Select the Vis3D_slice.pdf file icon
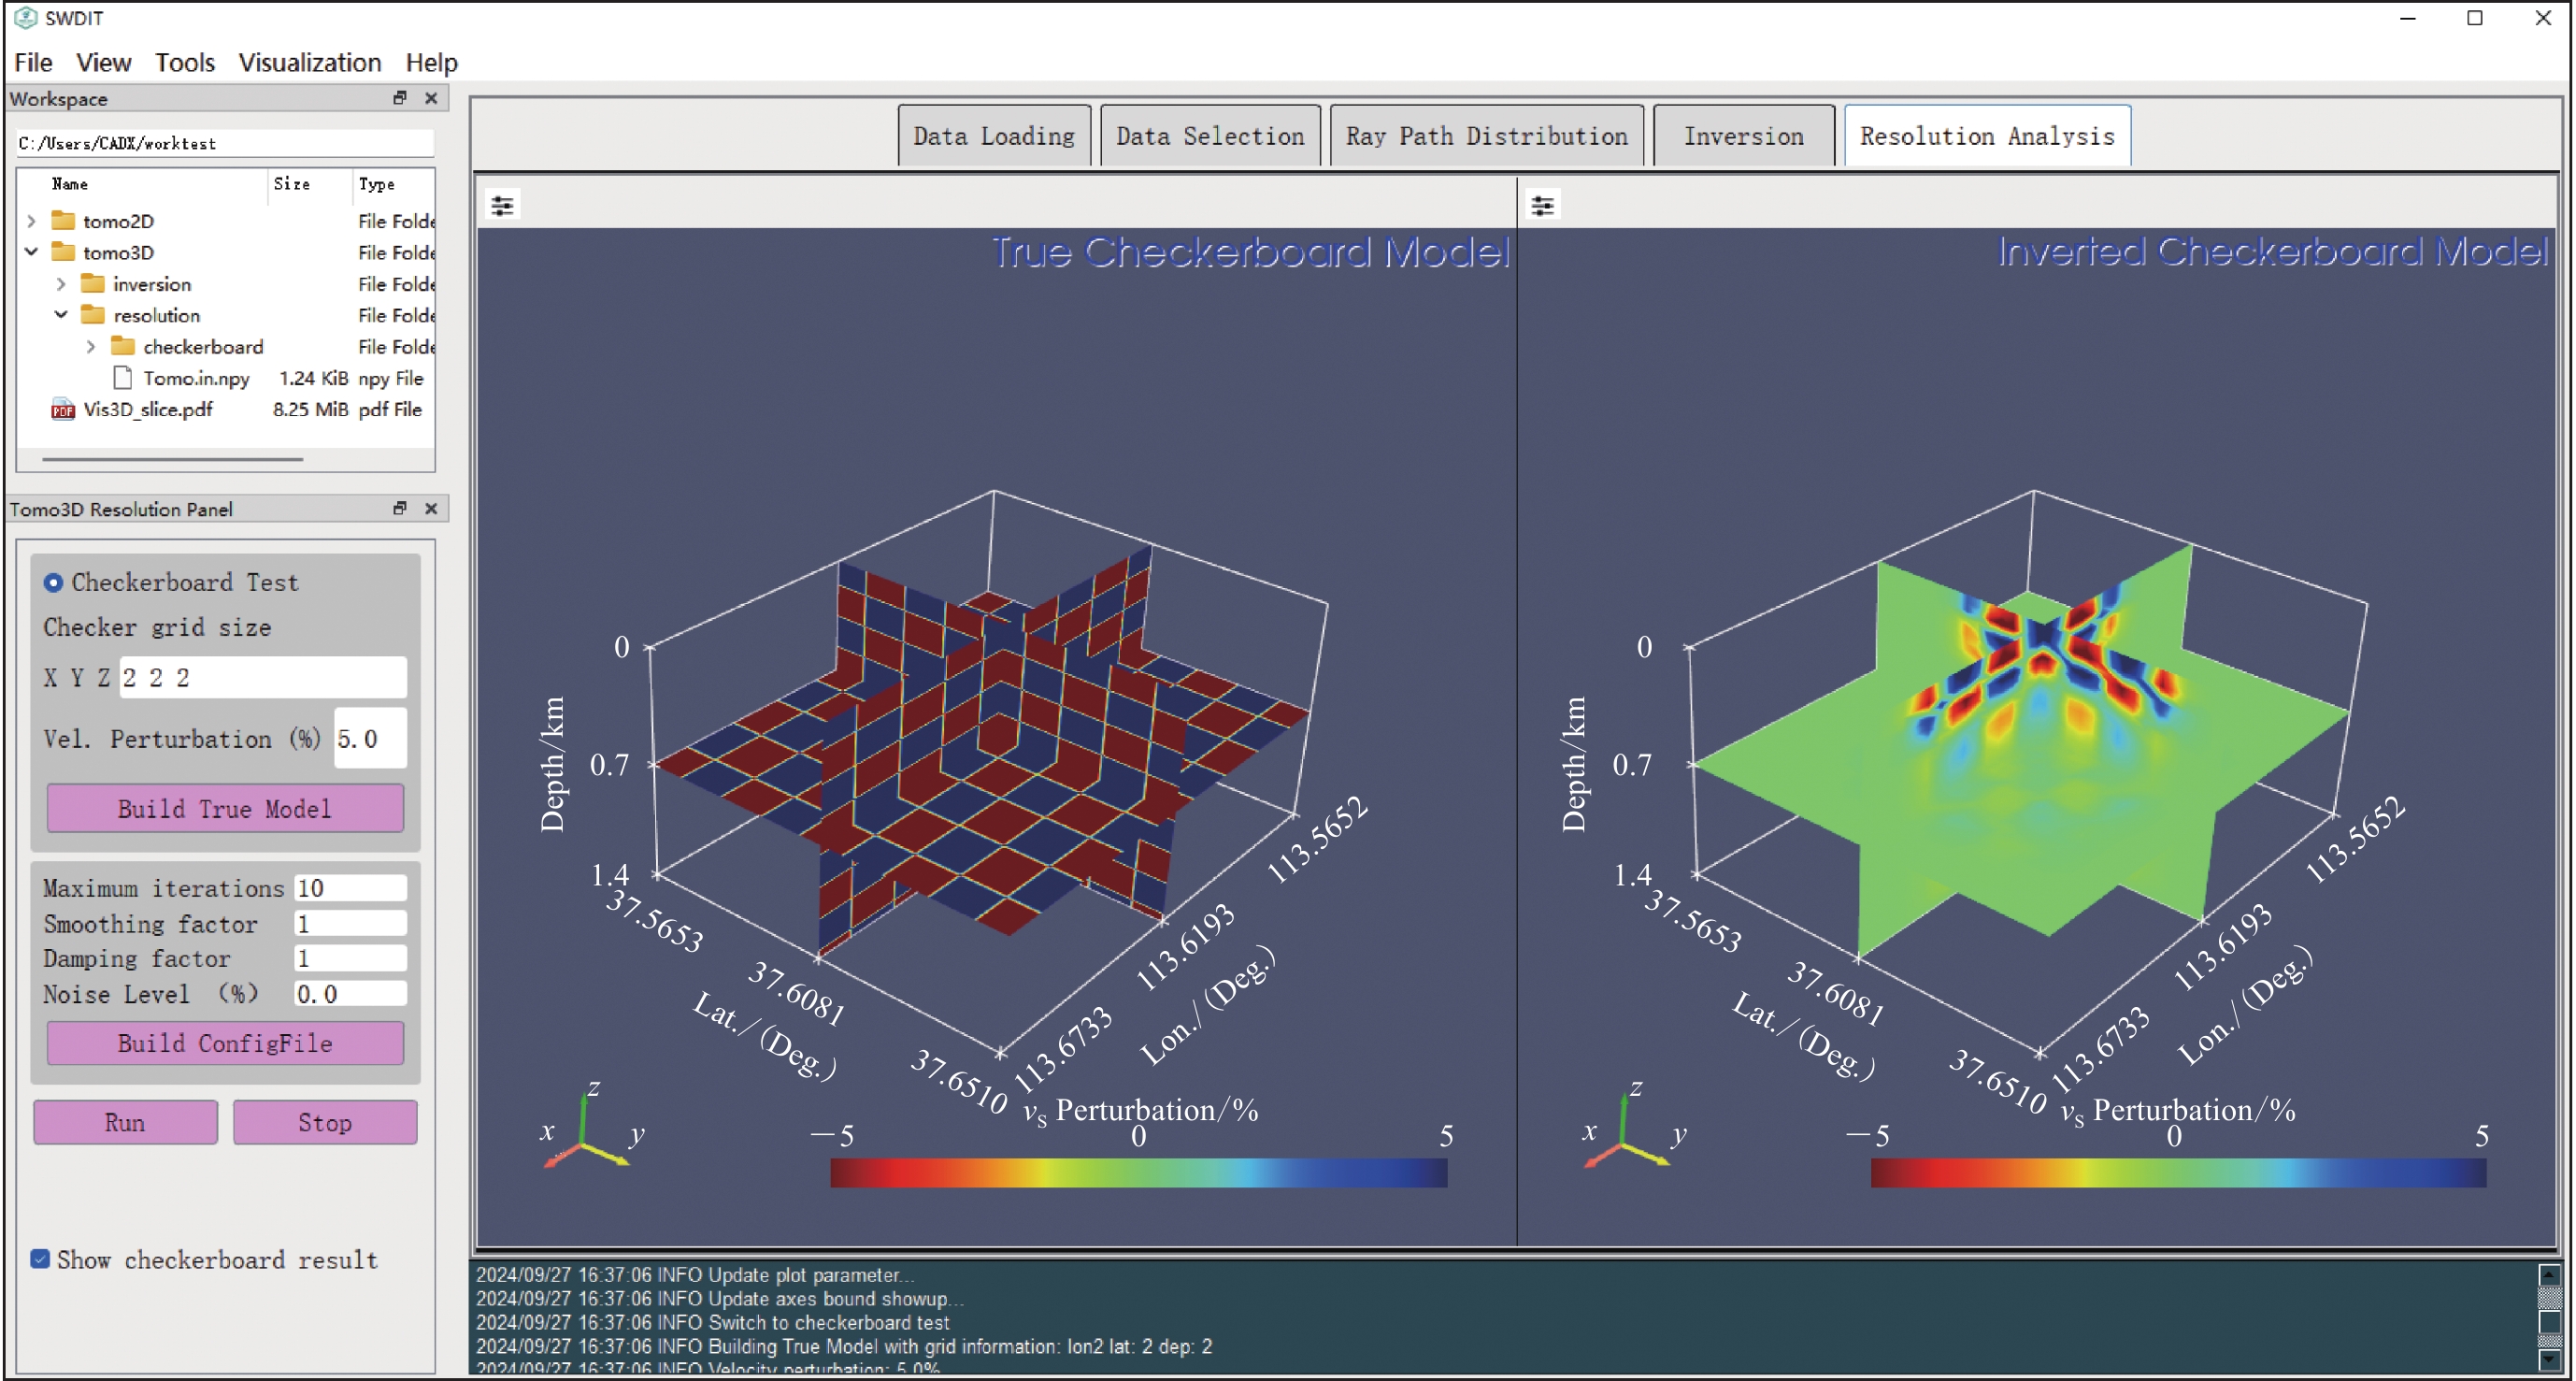 [x=62, y=409]
